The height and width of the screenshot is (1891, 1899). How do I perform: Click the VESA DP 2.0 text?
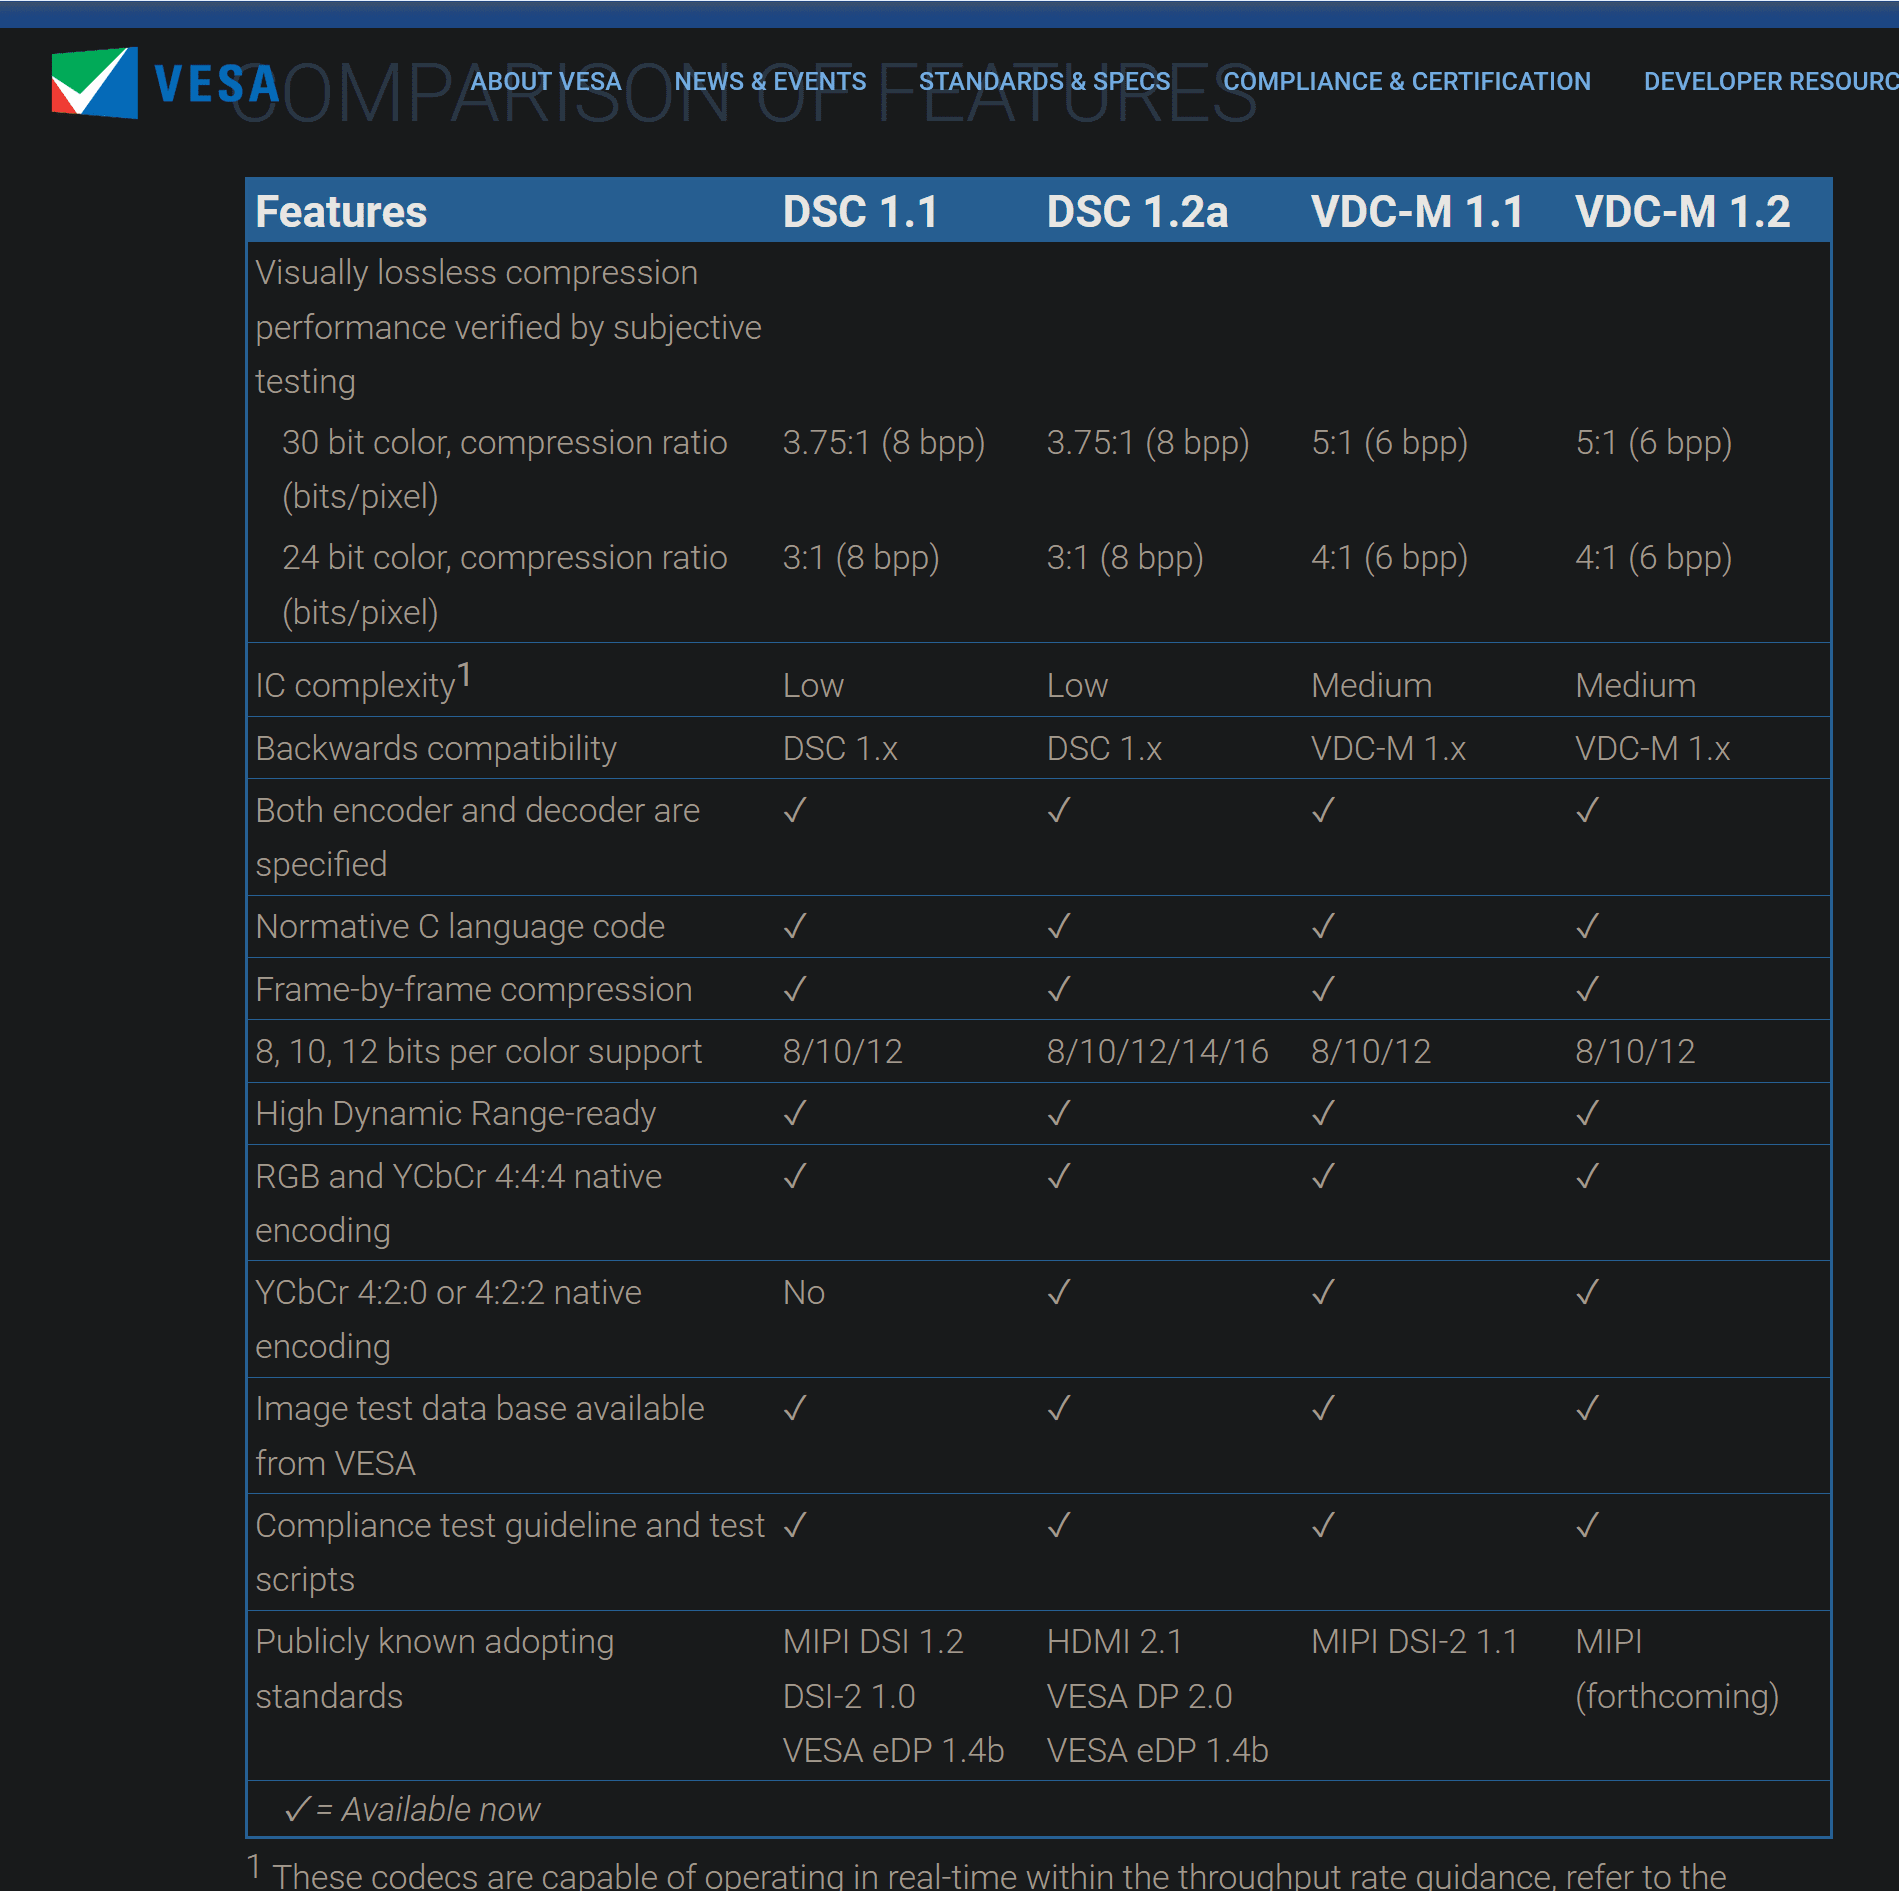coord(1139,1696)
